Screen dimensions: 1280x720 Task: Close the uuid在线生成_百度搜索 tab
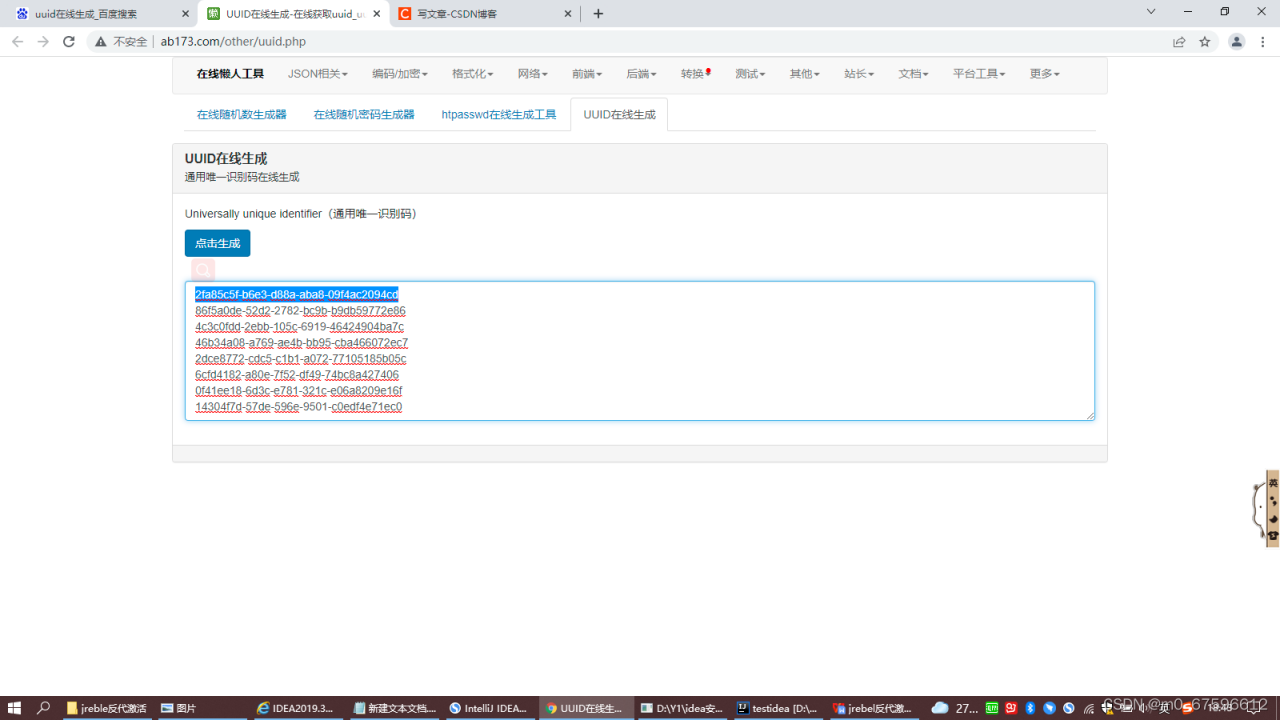click(185, 14)
